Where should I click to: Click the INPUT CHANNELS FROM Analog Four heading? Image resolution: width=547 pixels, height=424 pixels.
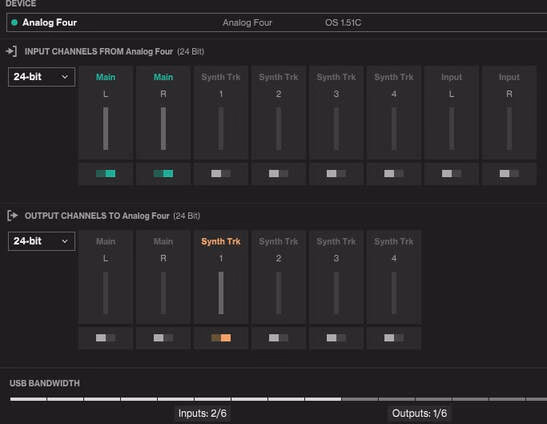[99, 52]
